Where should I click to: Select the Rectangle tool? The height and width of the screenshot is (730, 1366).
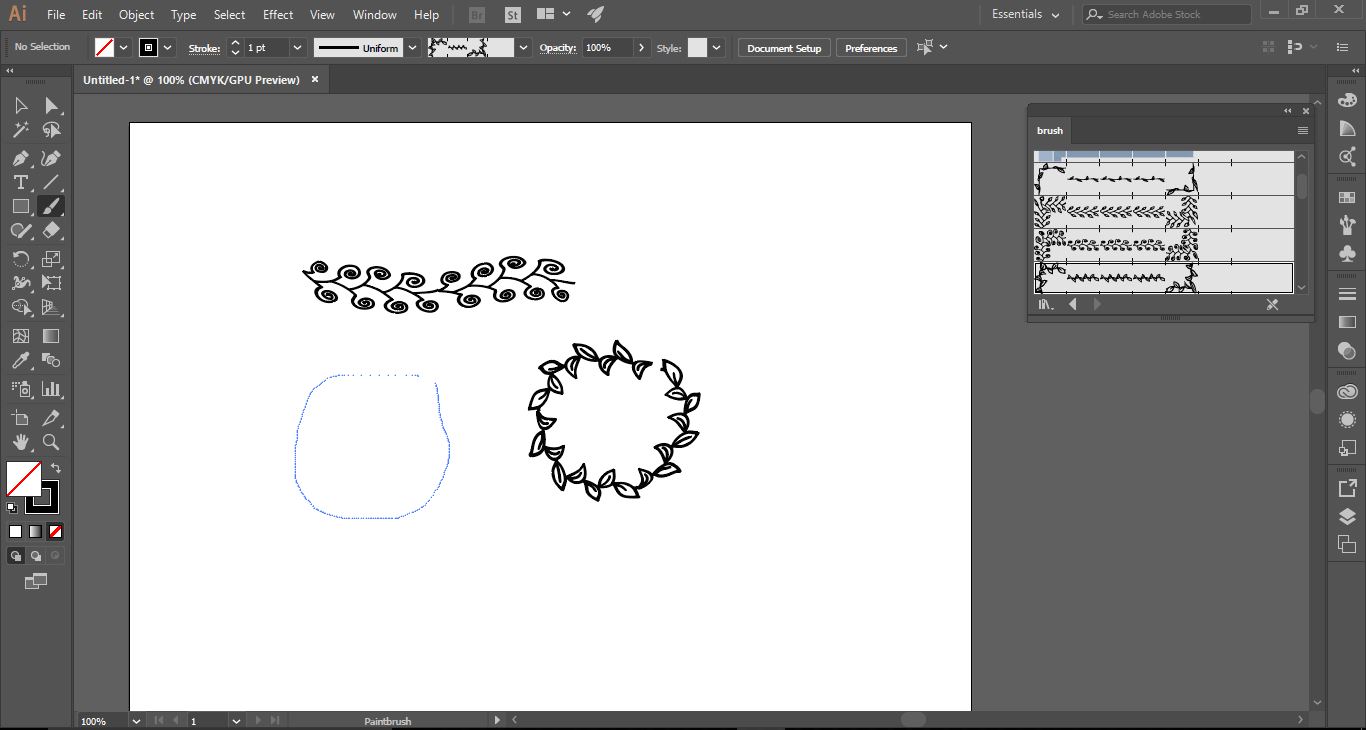tap(20, 206)
